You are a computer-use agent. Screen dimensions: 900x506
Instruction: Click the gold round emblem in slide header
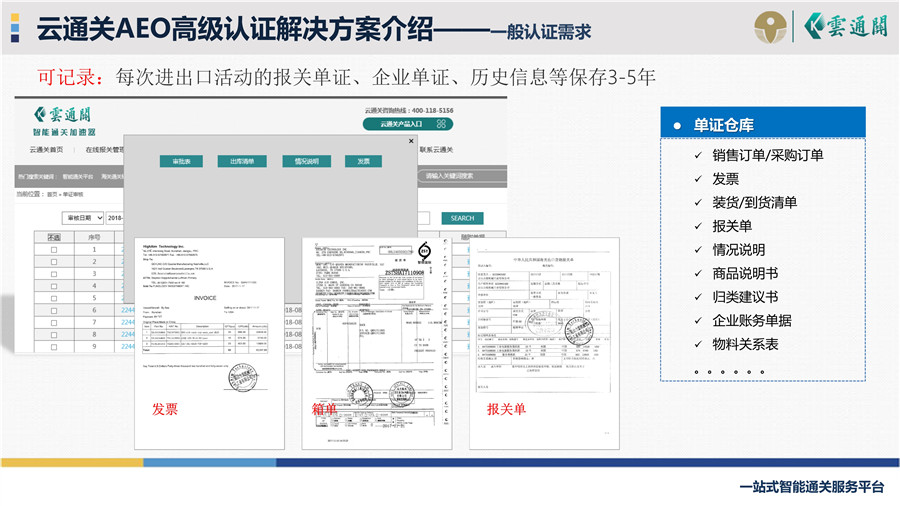(x=770, y=27)
